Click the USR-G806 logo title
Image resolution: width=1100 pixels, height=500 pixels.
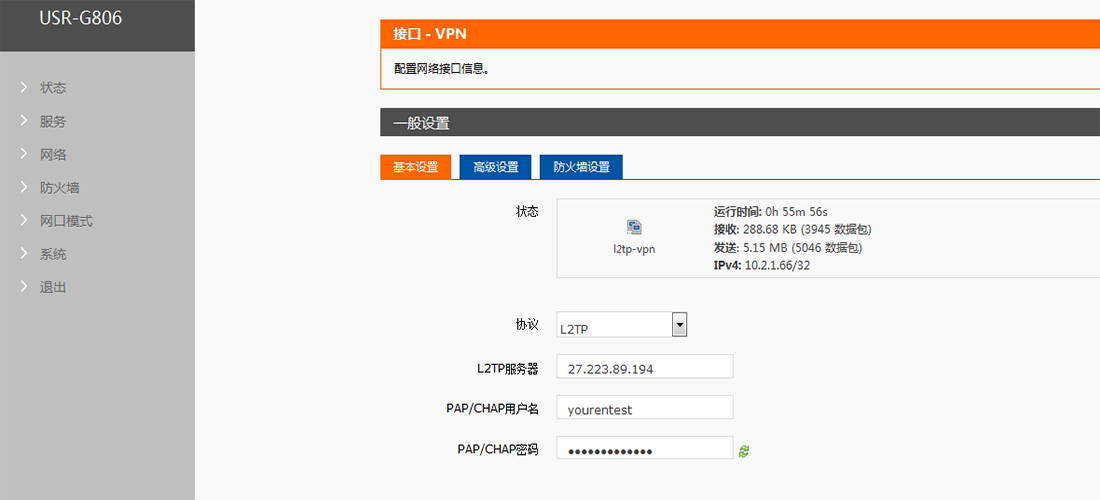click(80, 18)
